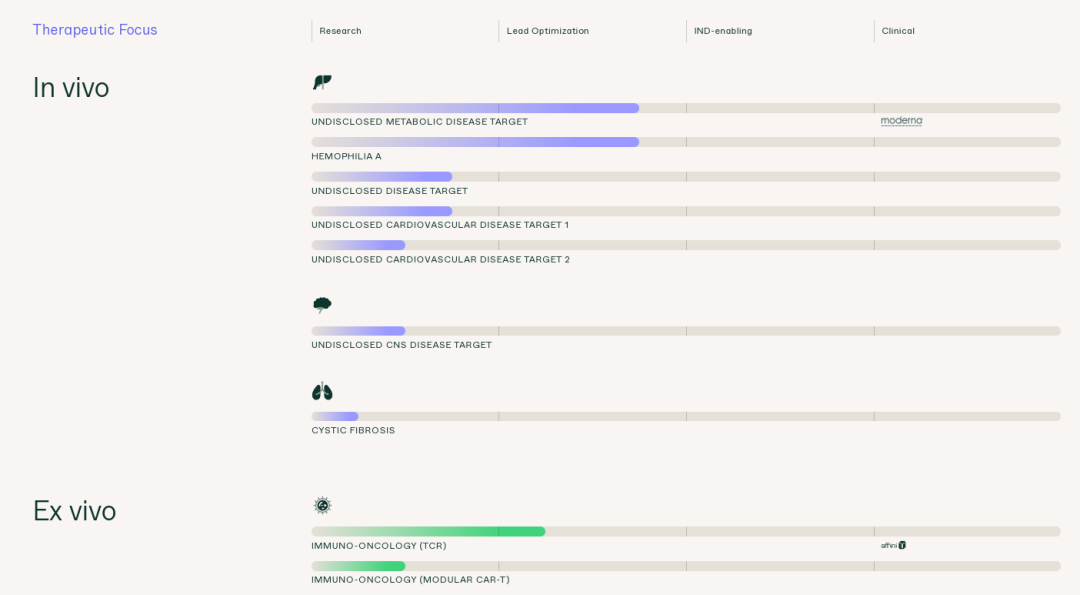Click the Moderna partner logo

(x=901, y=121)
